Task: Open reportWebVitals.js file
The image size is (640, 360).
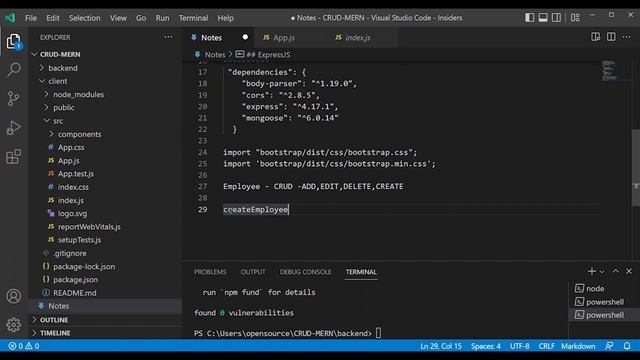Action: pyautogui.click(x=89, y=227)
